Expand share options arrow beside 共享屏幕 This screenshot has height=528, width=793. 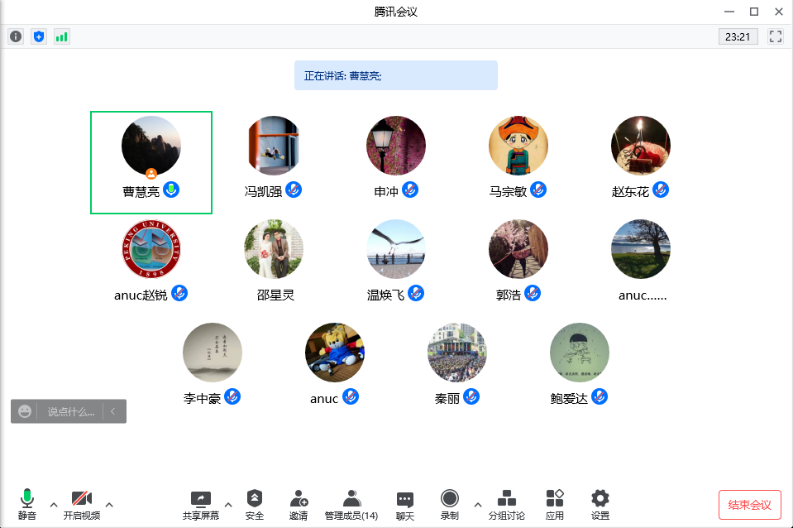pyautogui.click(x=228, y=504)
